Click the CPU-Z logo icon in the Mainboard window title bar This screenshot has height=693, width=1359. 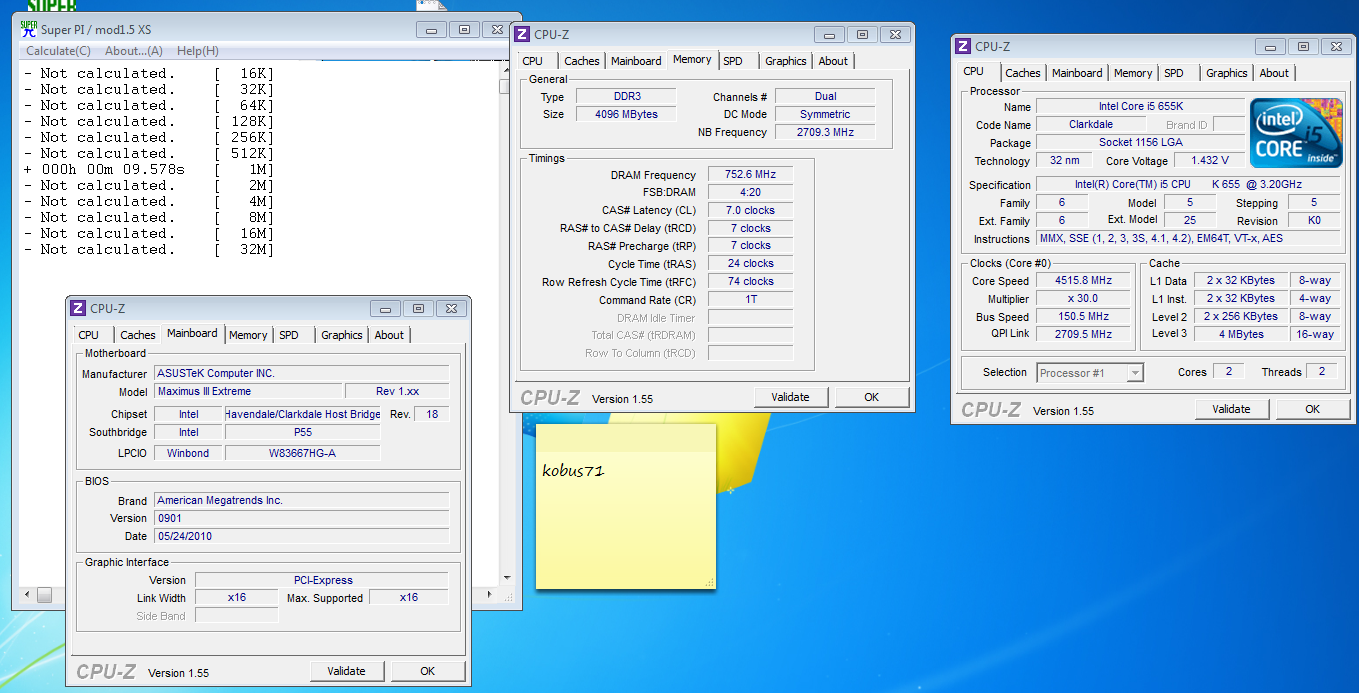(x=77, y=309)
